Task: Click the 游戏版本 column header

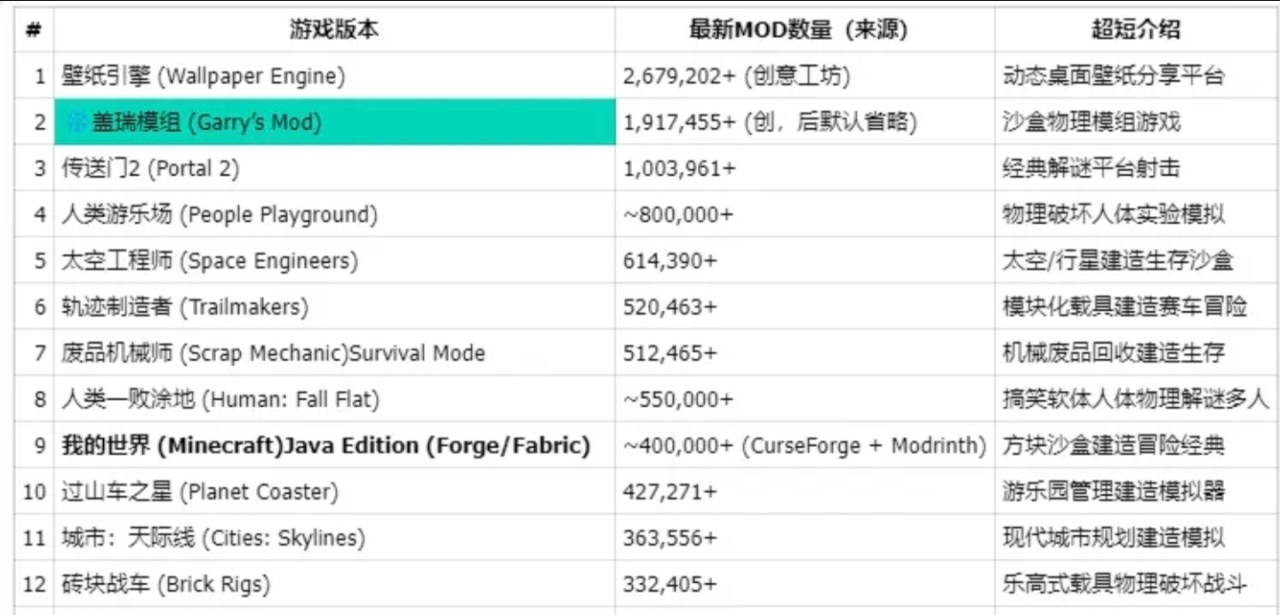Action: (x=334, y=30)
